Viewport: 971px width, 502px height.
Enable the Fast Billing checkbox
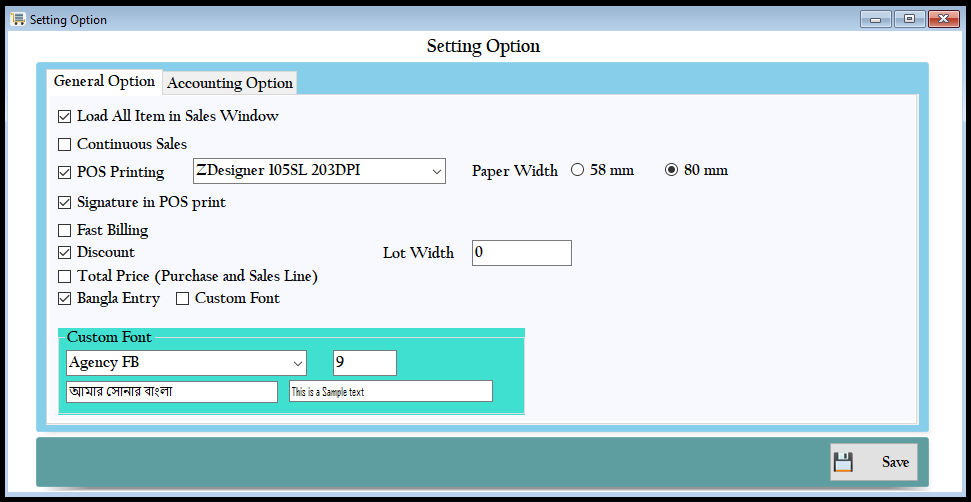point(65,231)
